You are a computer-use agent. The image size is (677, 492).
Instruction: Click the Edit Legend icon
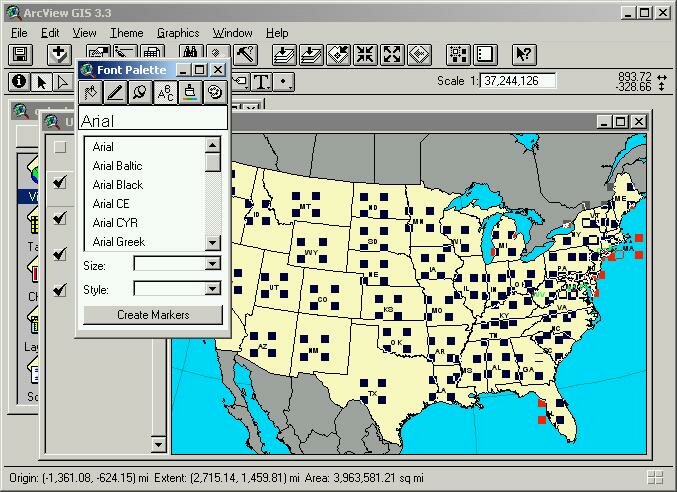[x=125, y=51]
